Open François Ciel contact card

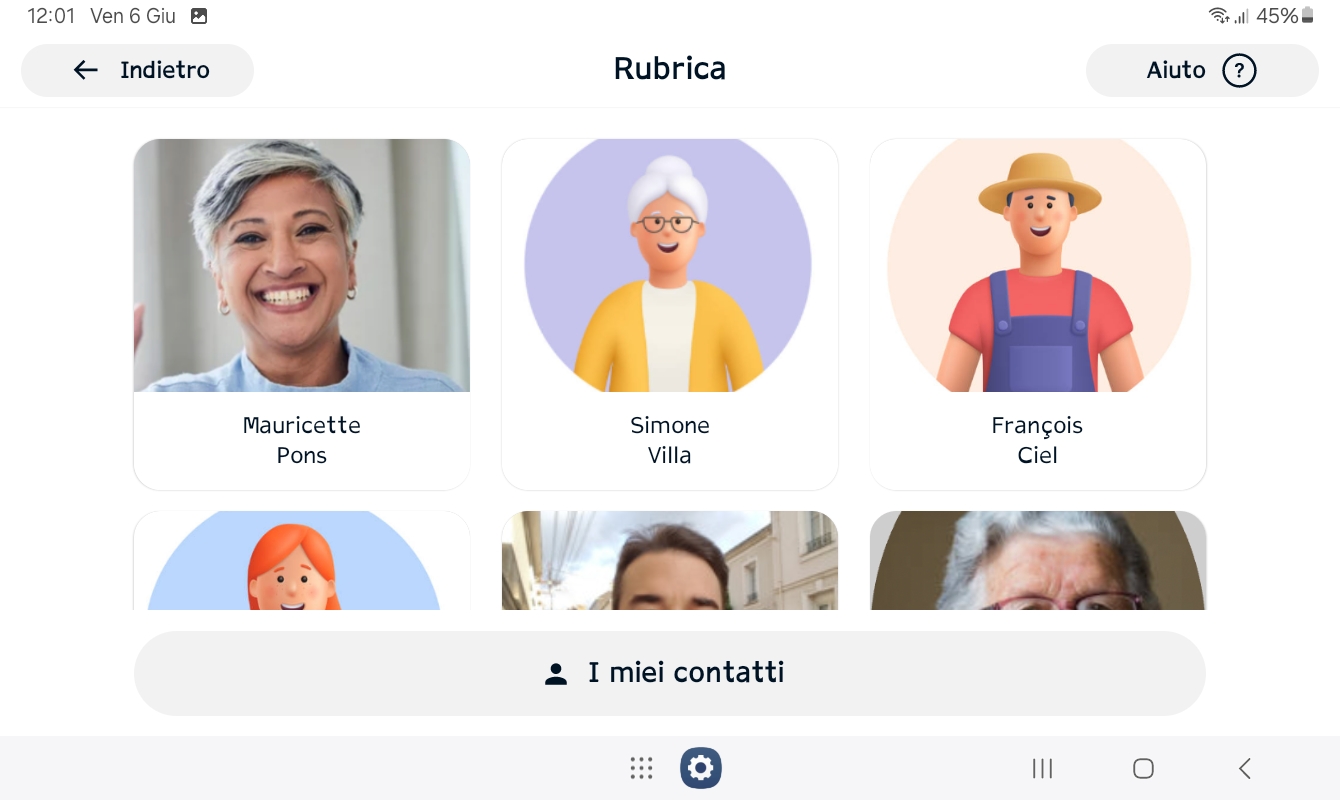click(x=1038, y=314)
